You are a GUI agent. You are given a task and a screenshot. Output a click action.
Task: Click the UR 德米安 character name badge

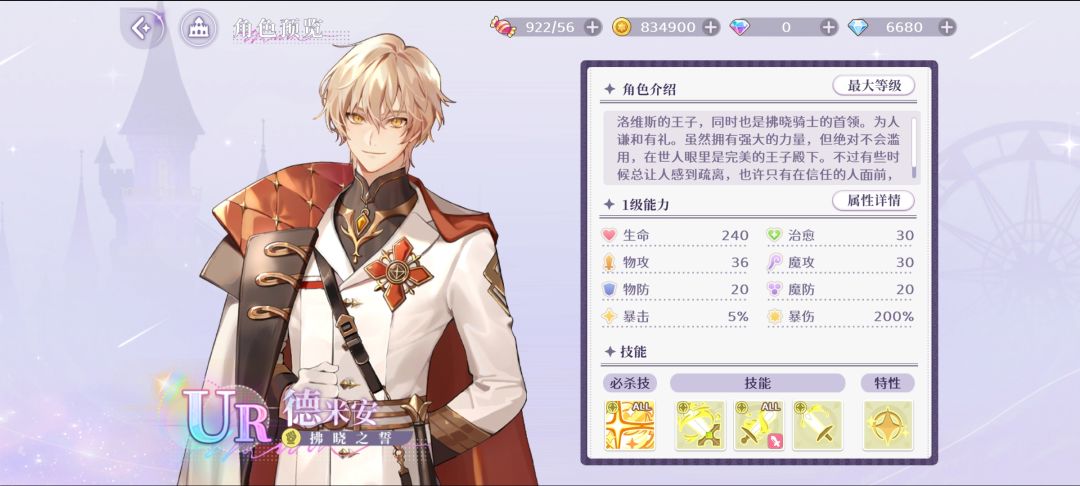298,417
